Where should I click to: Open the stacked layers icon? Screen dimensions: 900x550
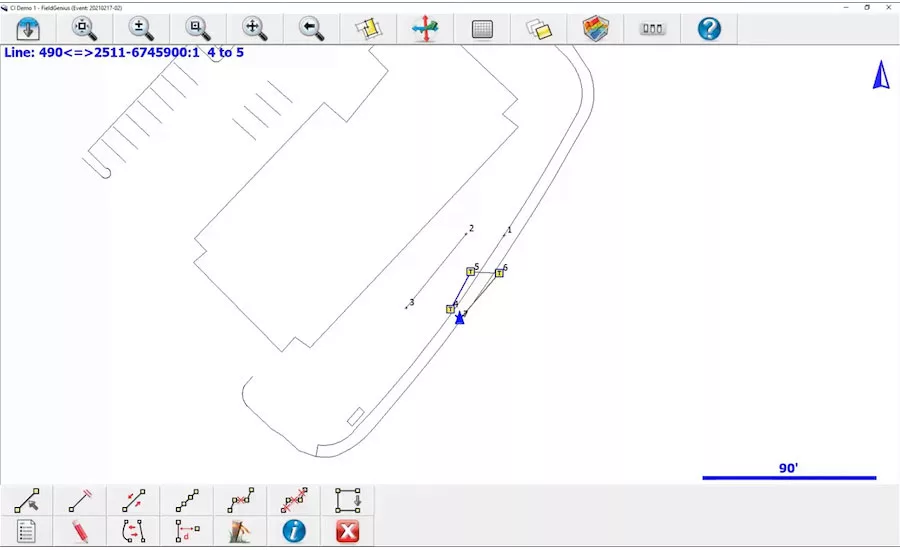[x=539, y=29]
